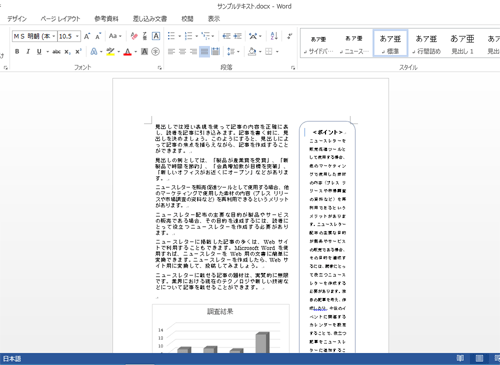Apply character border
The width and height of the screenshot is (500, 365).
point(156,36)
